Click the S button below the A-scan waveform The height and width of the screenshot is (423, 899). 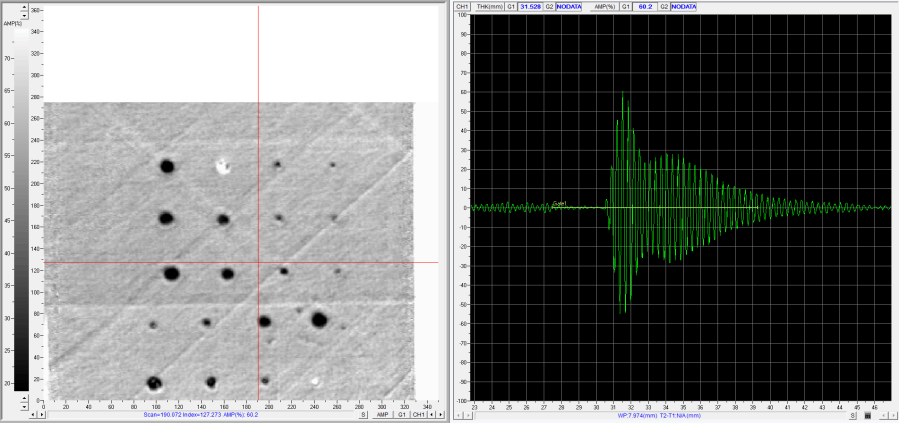[853, 414]
